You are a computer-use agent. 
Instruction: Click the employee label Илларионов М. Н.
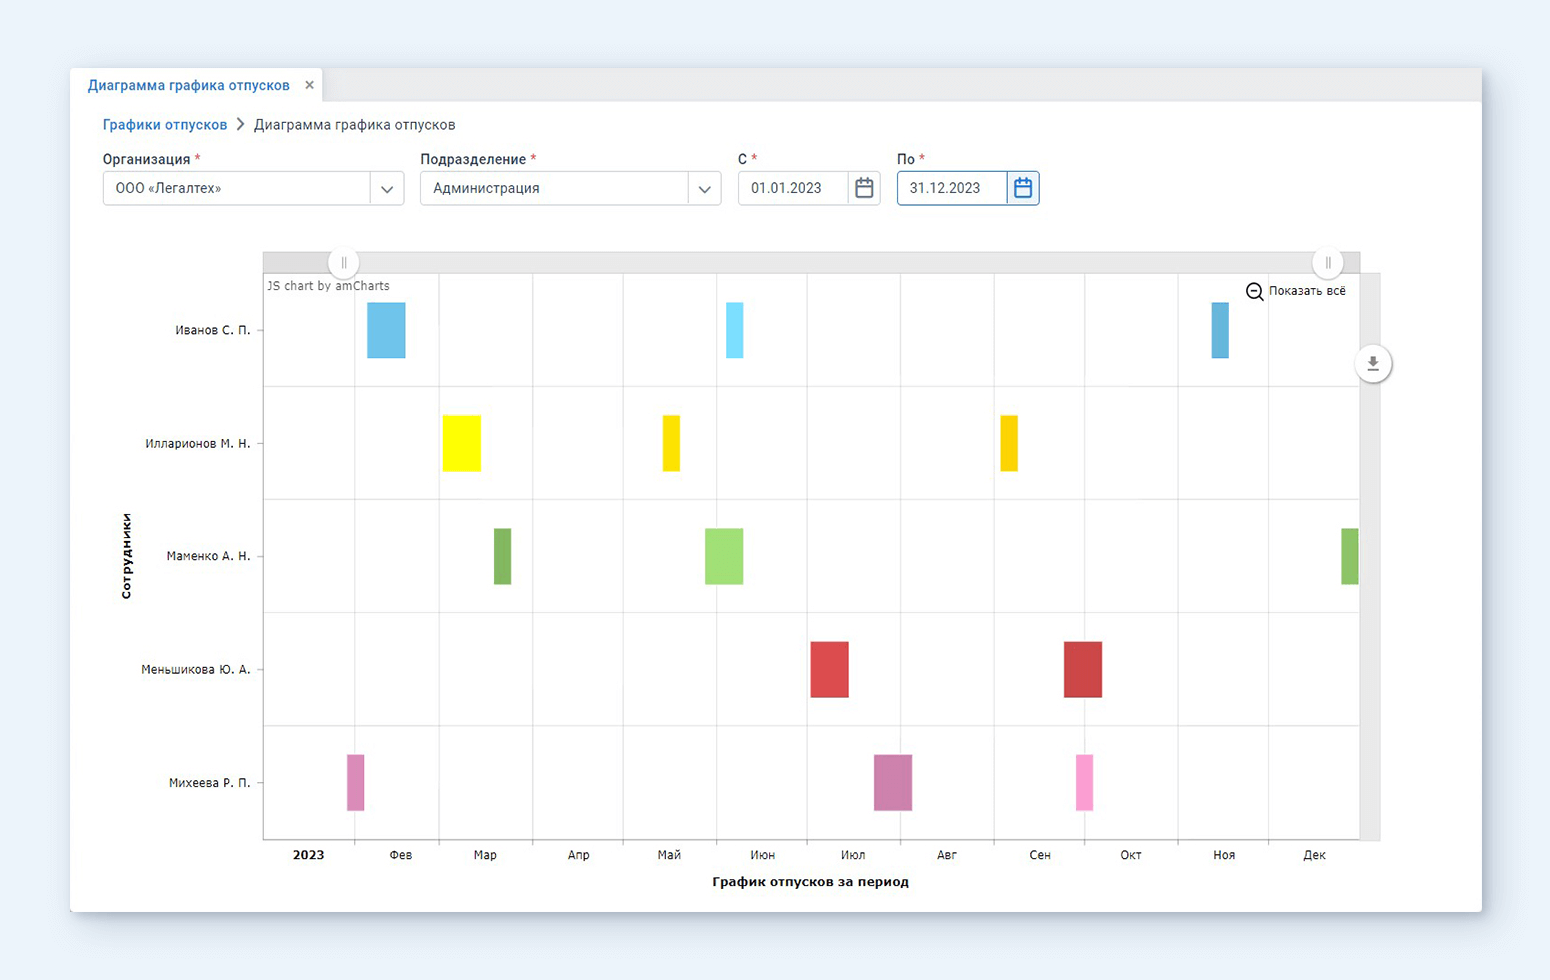[198, 443]
